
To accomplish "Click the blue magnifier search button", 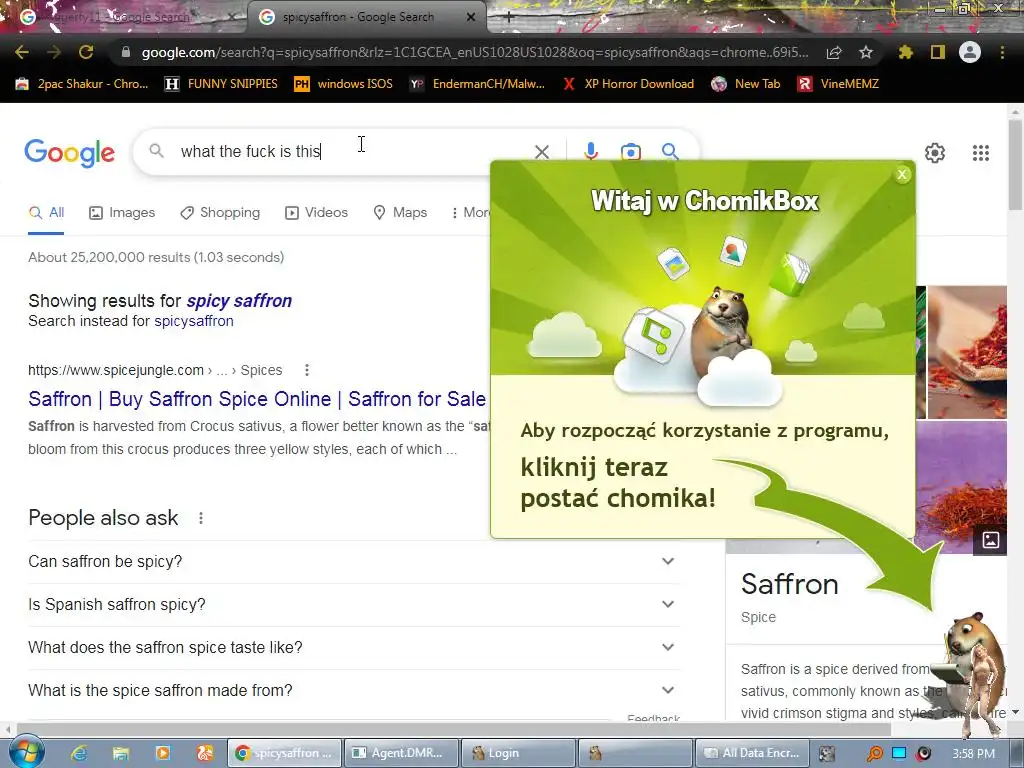I will (x=670, y=152).
